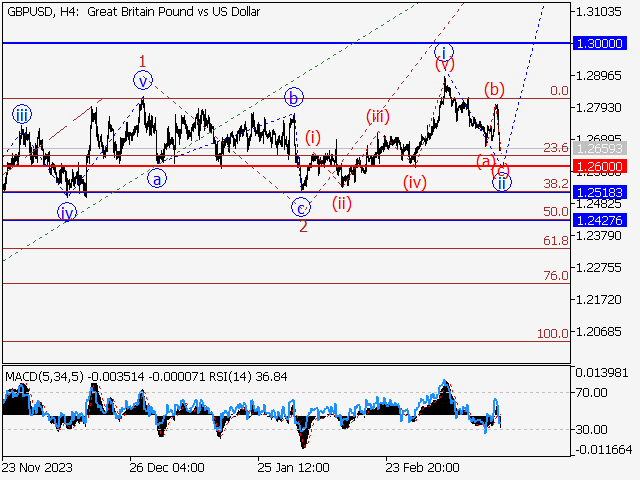The width and height of the screenshot is (640, 480).
Task: Click the blue circled v wave label
Action: 143,80
